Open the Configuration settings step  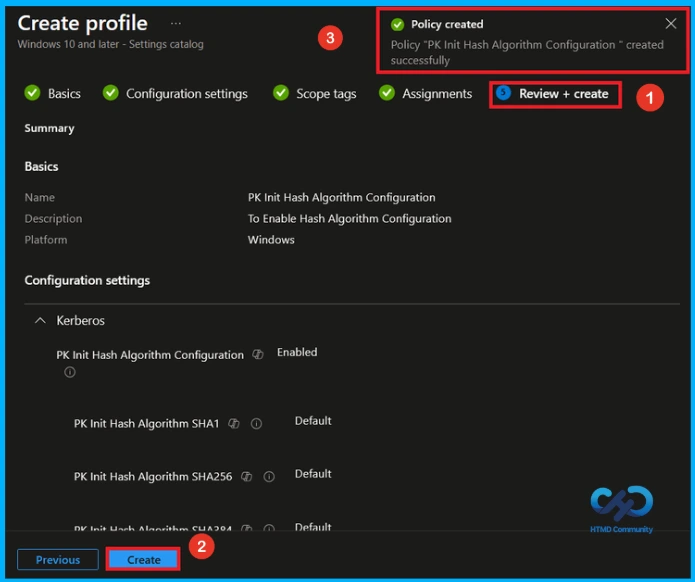(187, 94)
